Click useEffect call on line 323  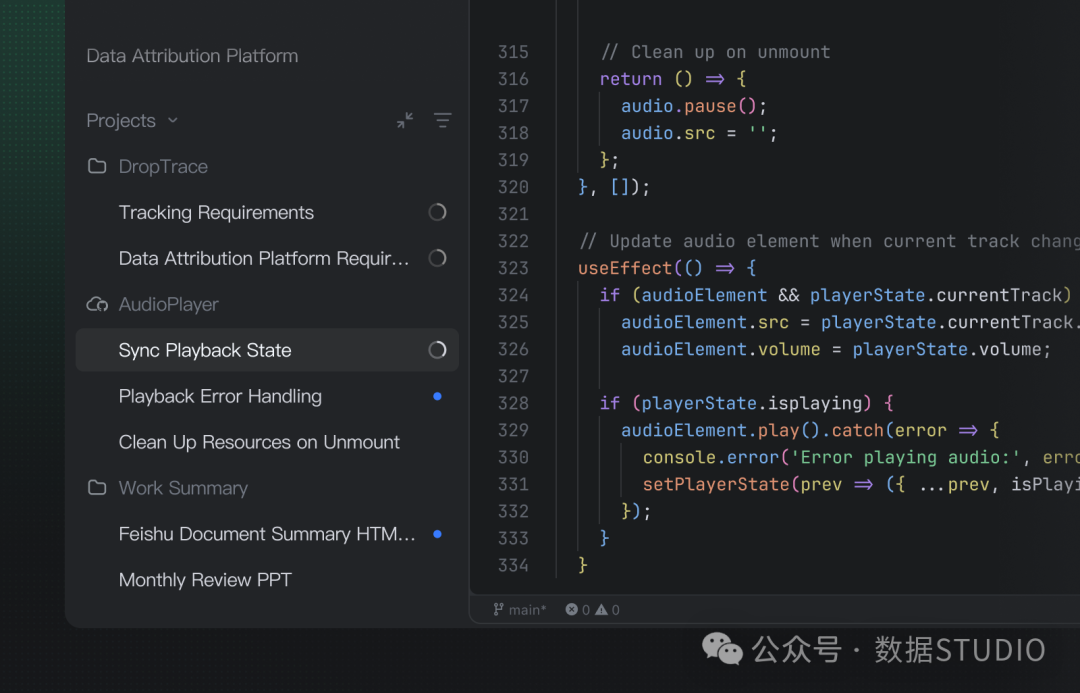click(x=667, y=268)
